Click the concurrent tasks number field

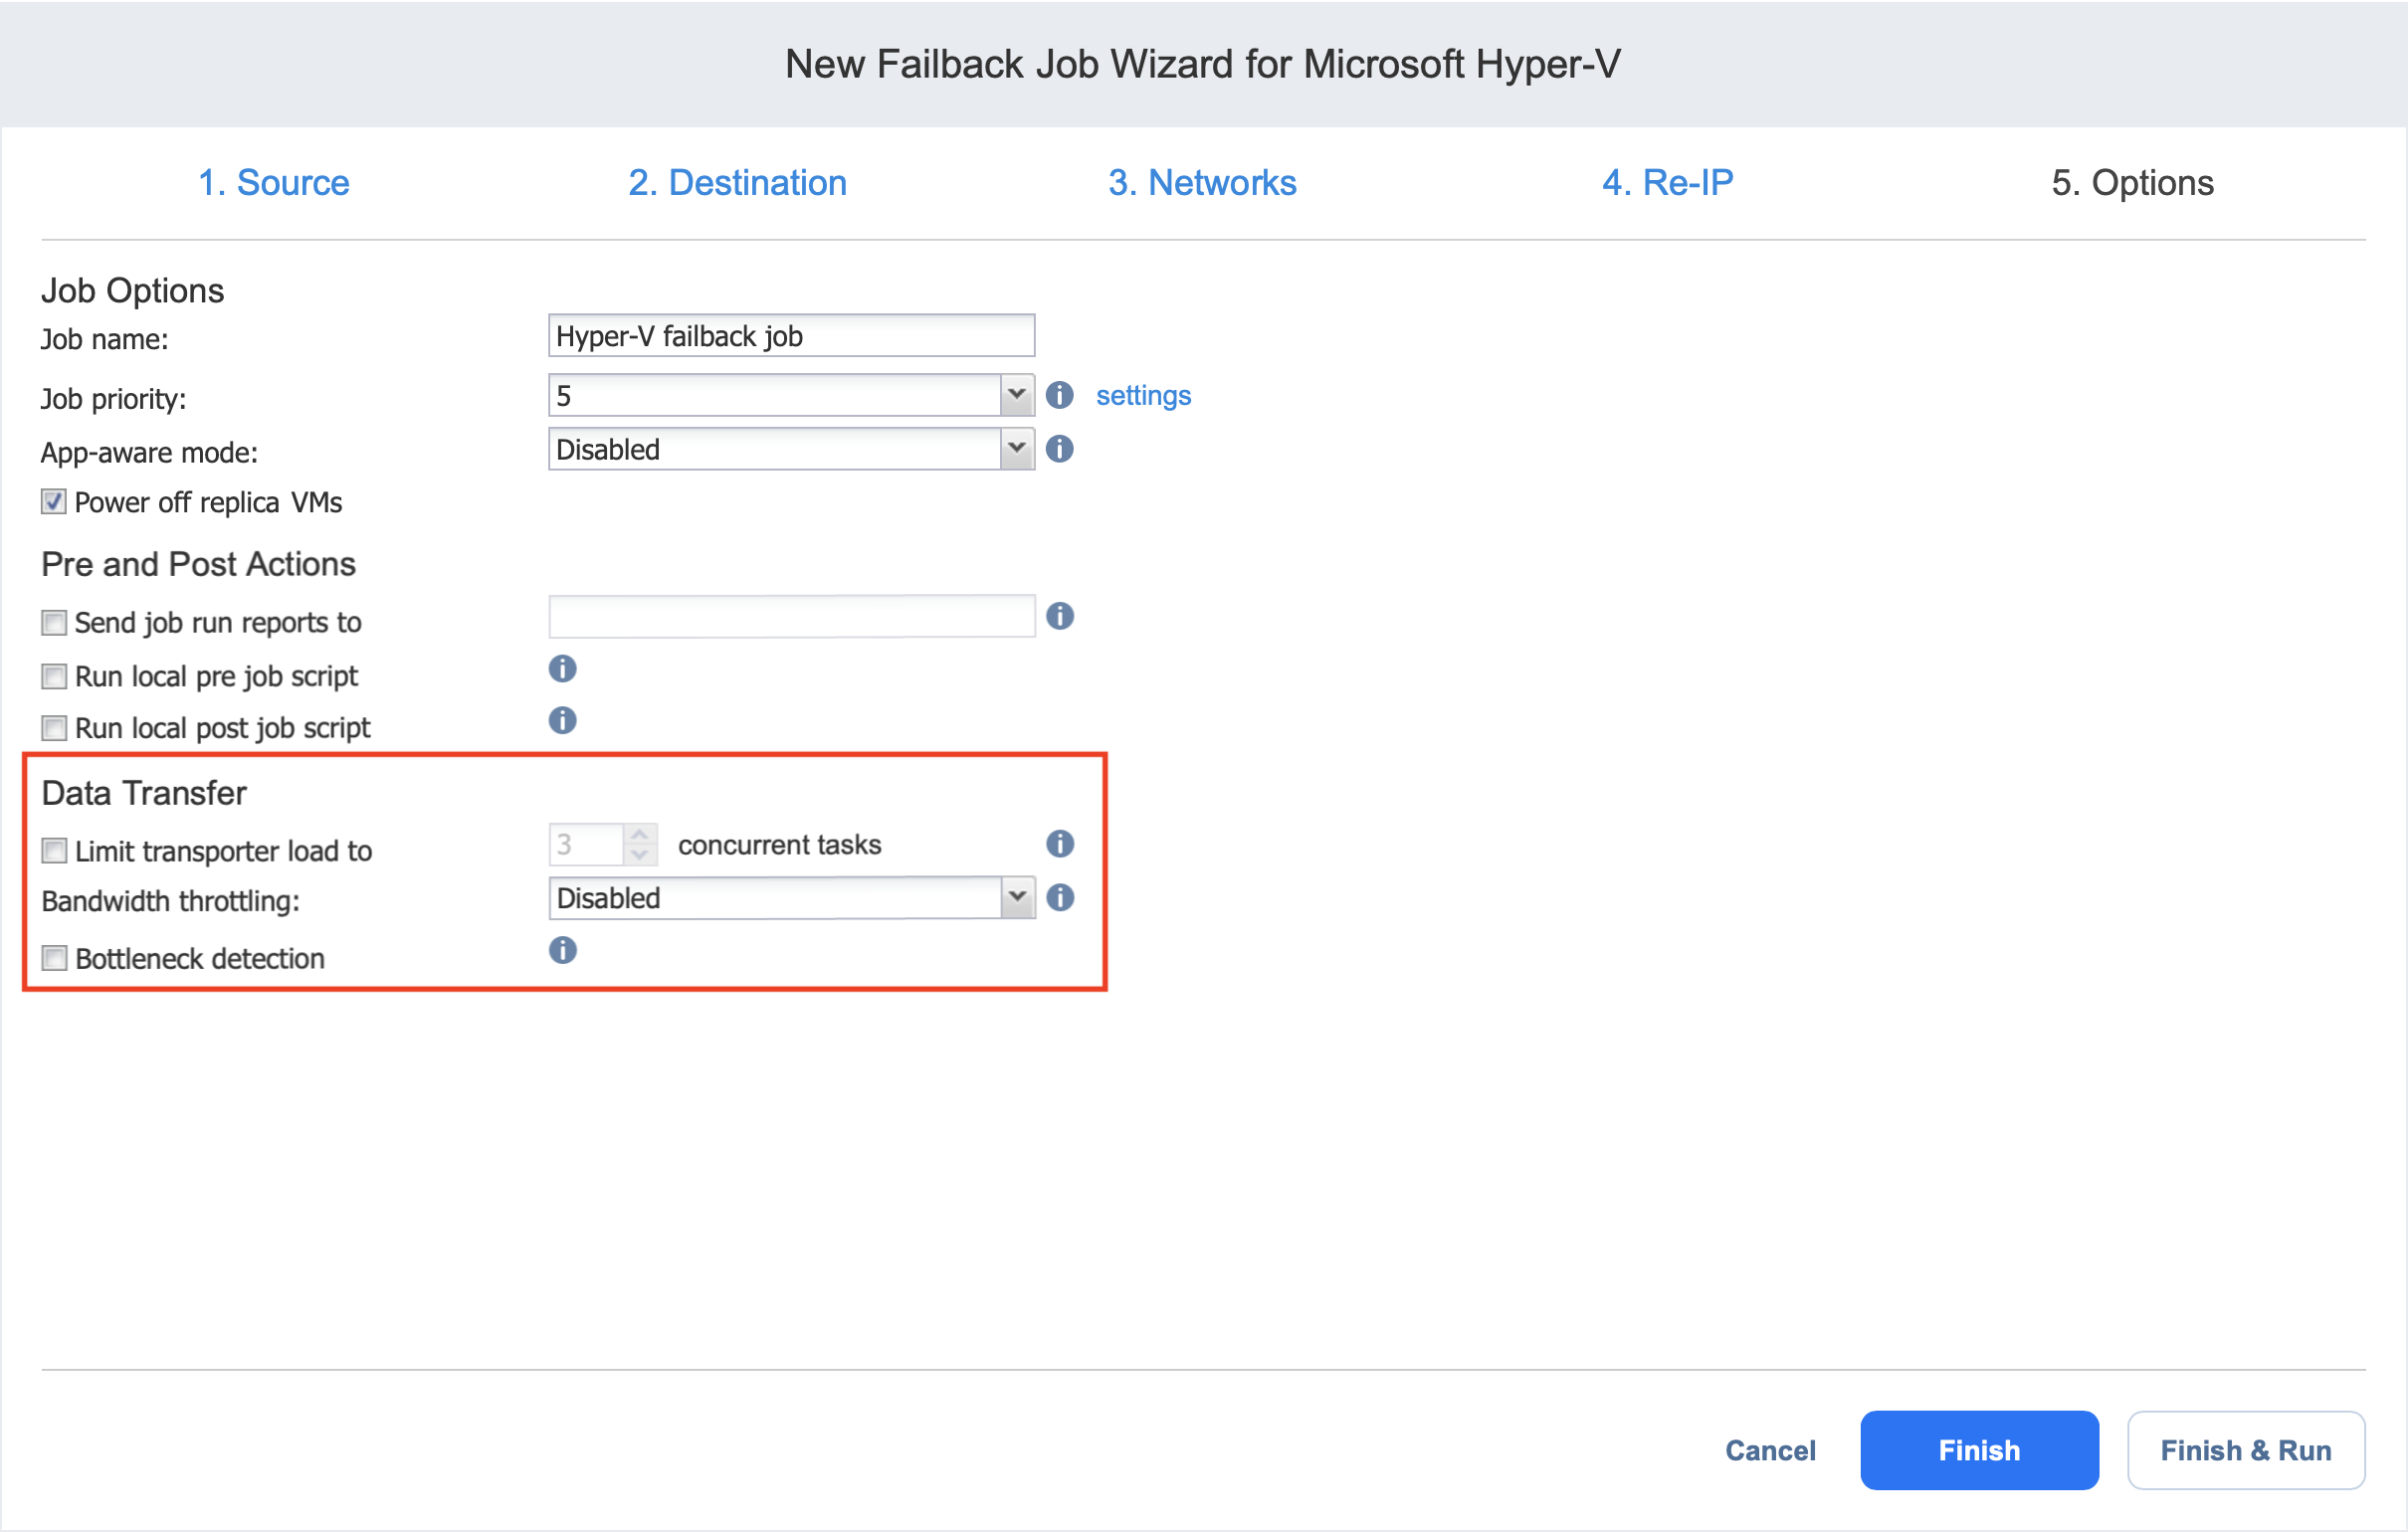click(x=587, y=845)
